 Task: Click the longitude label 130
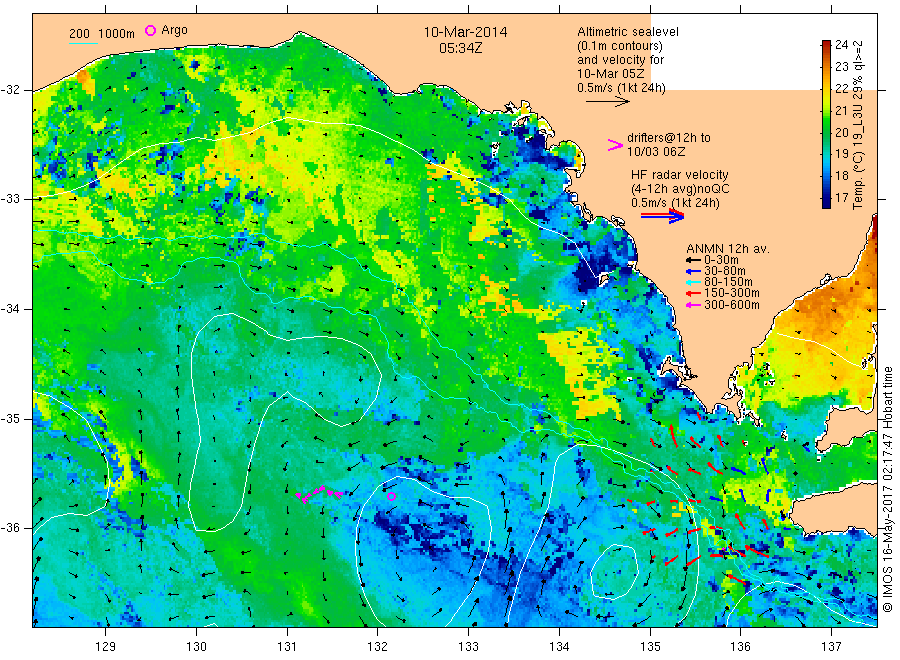coord(196,647)
